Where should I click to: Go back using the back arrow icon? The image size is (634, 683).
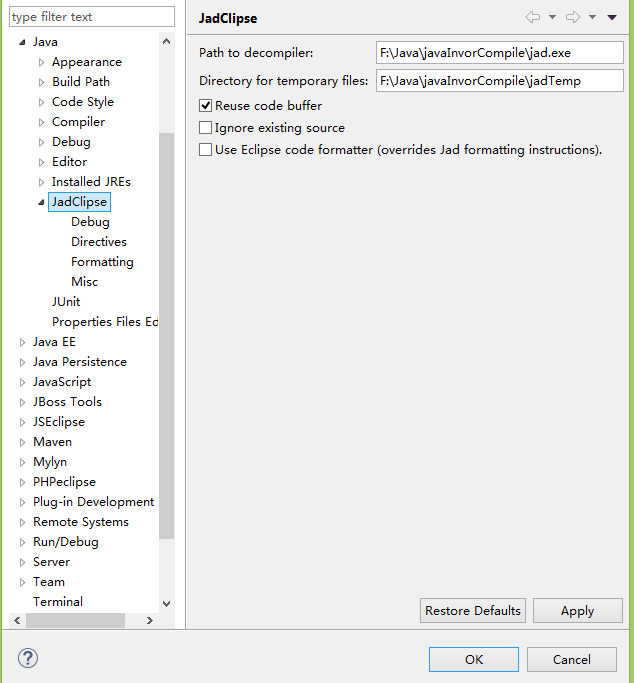coord(533,17)
